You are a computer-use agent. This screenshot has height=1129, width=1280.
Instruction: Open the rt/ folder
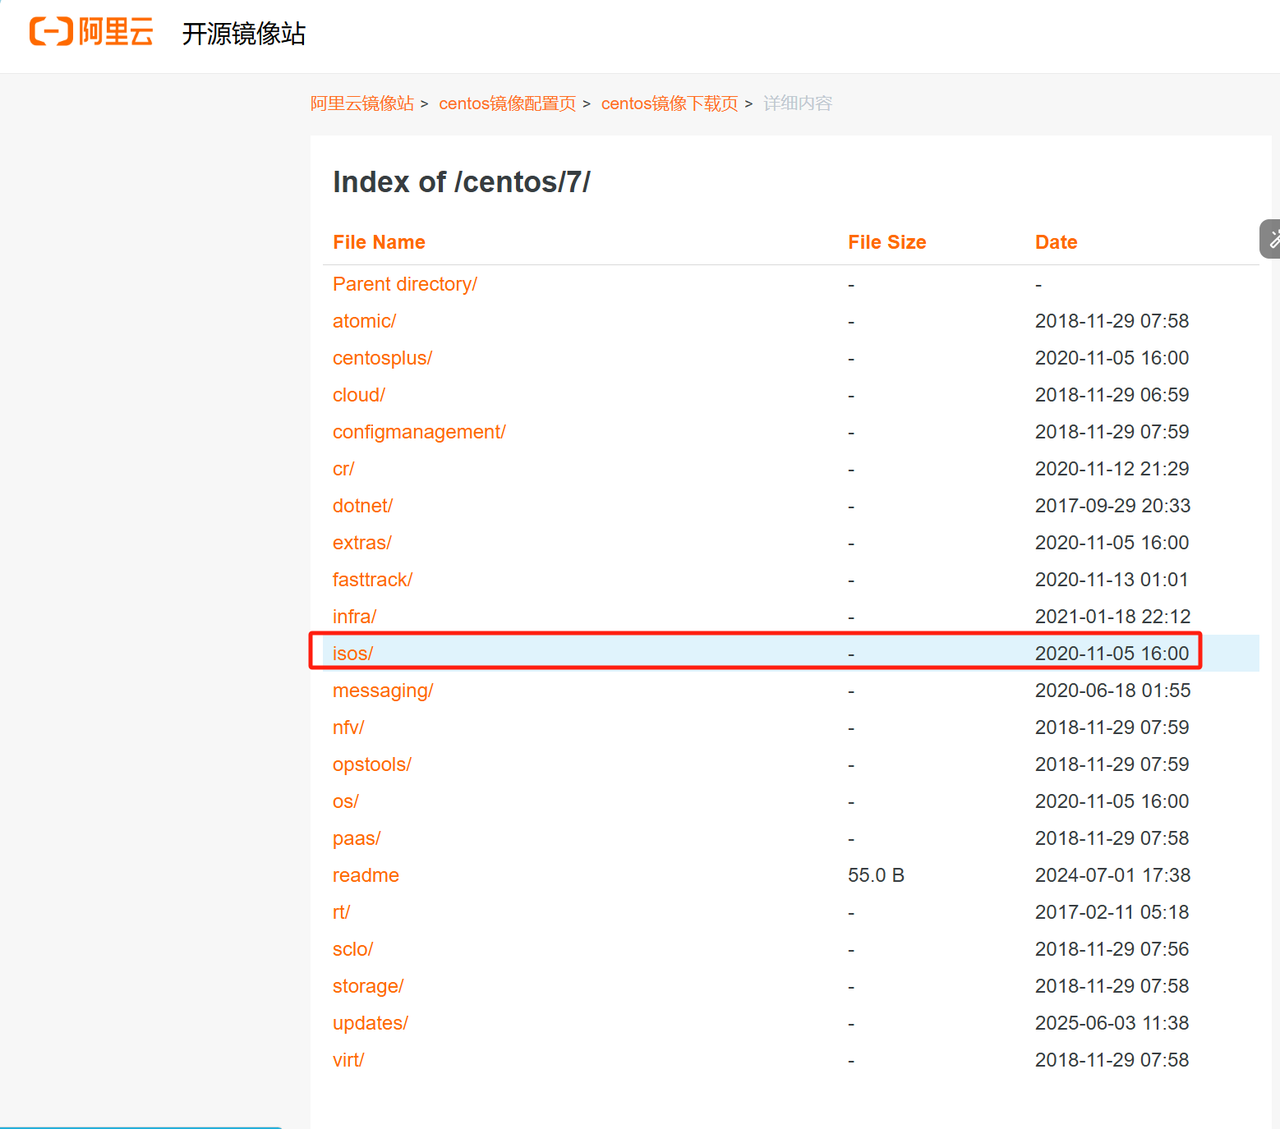point(341,913)
